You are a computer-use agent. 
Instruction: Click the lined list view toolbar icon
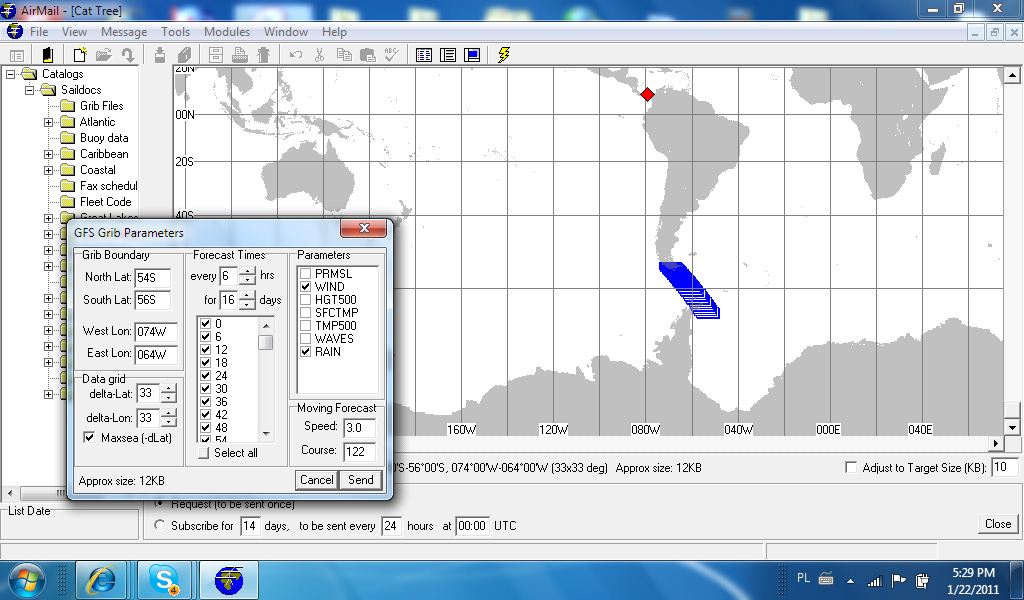click(x=448, y=55)
